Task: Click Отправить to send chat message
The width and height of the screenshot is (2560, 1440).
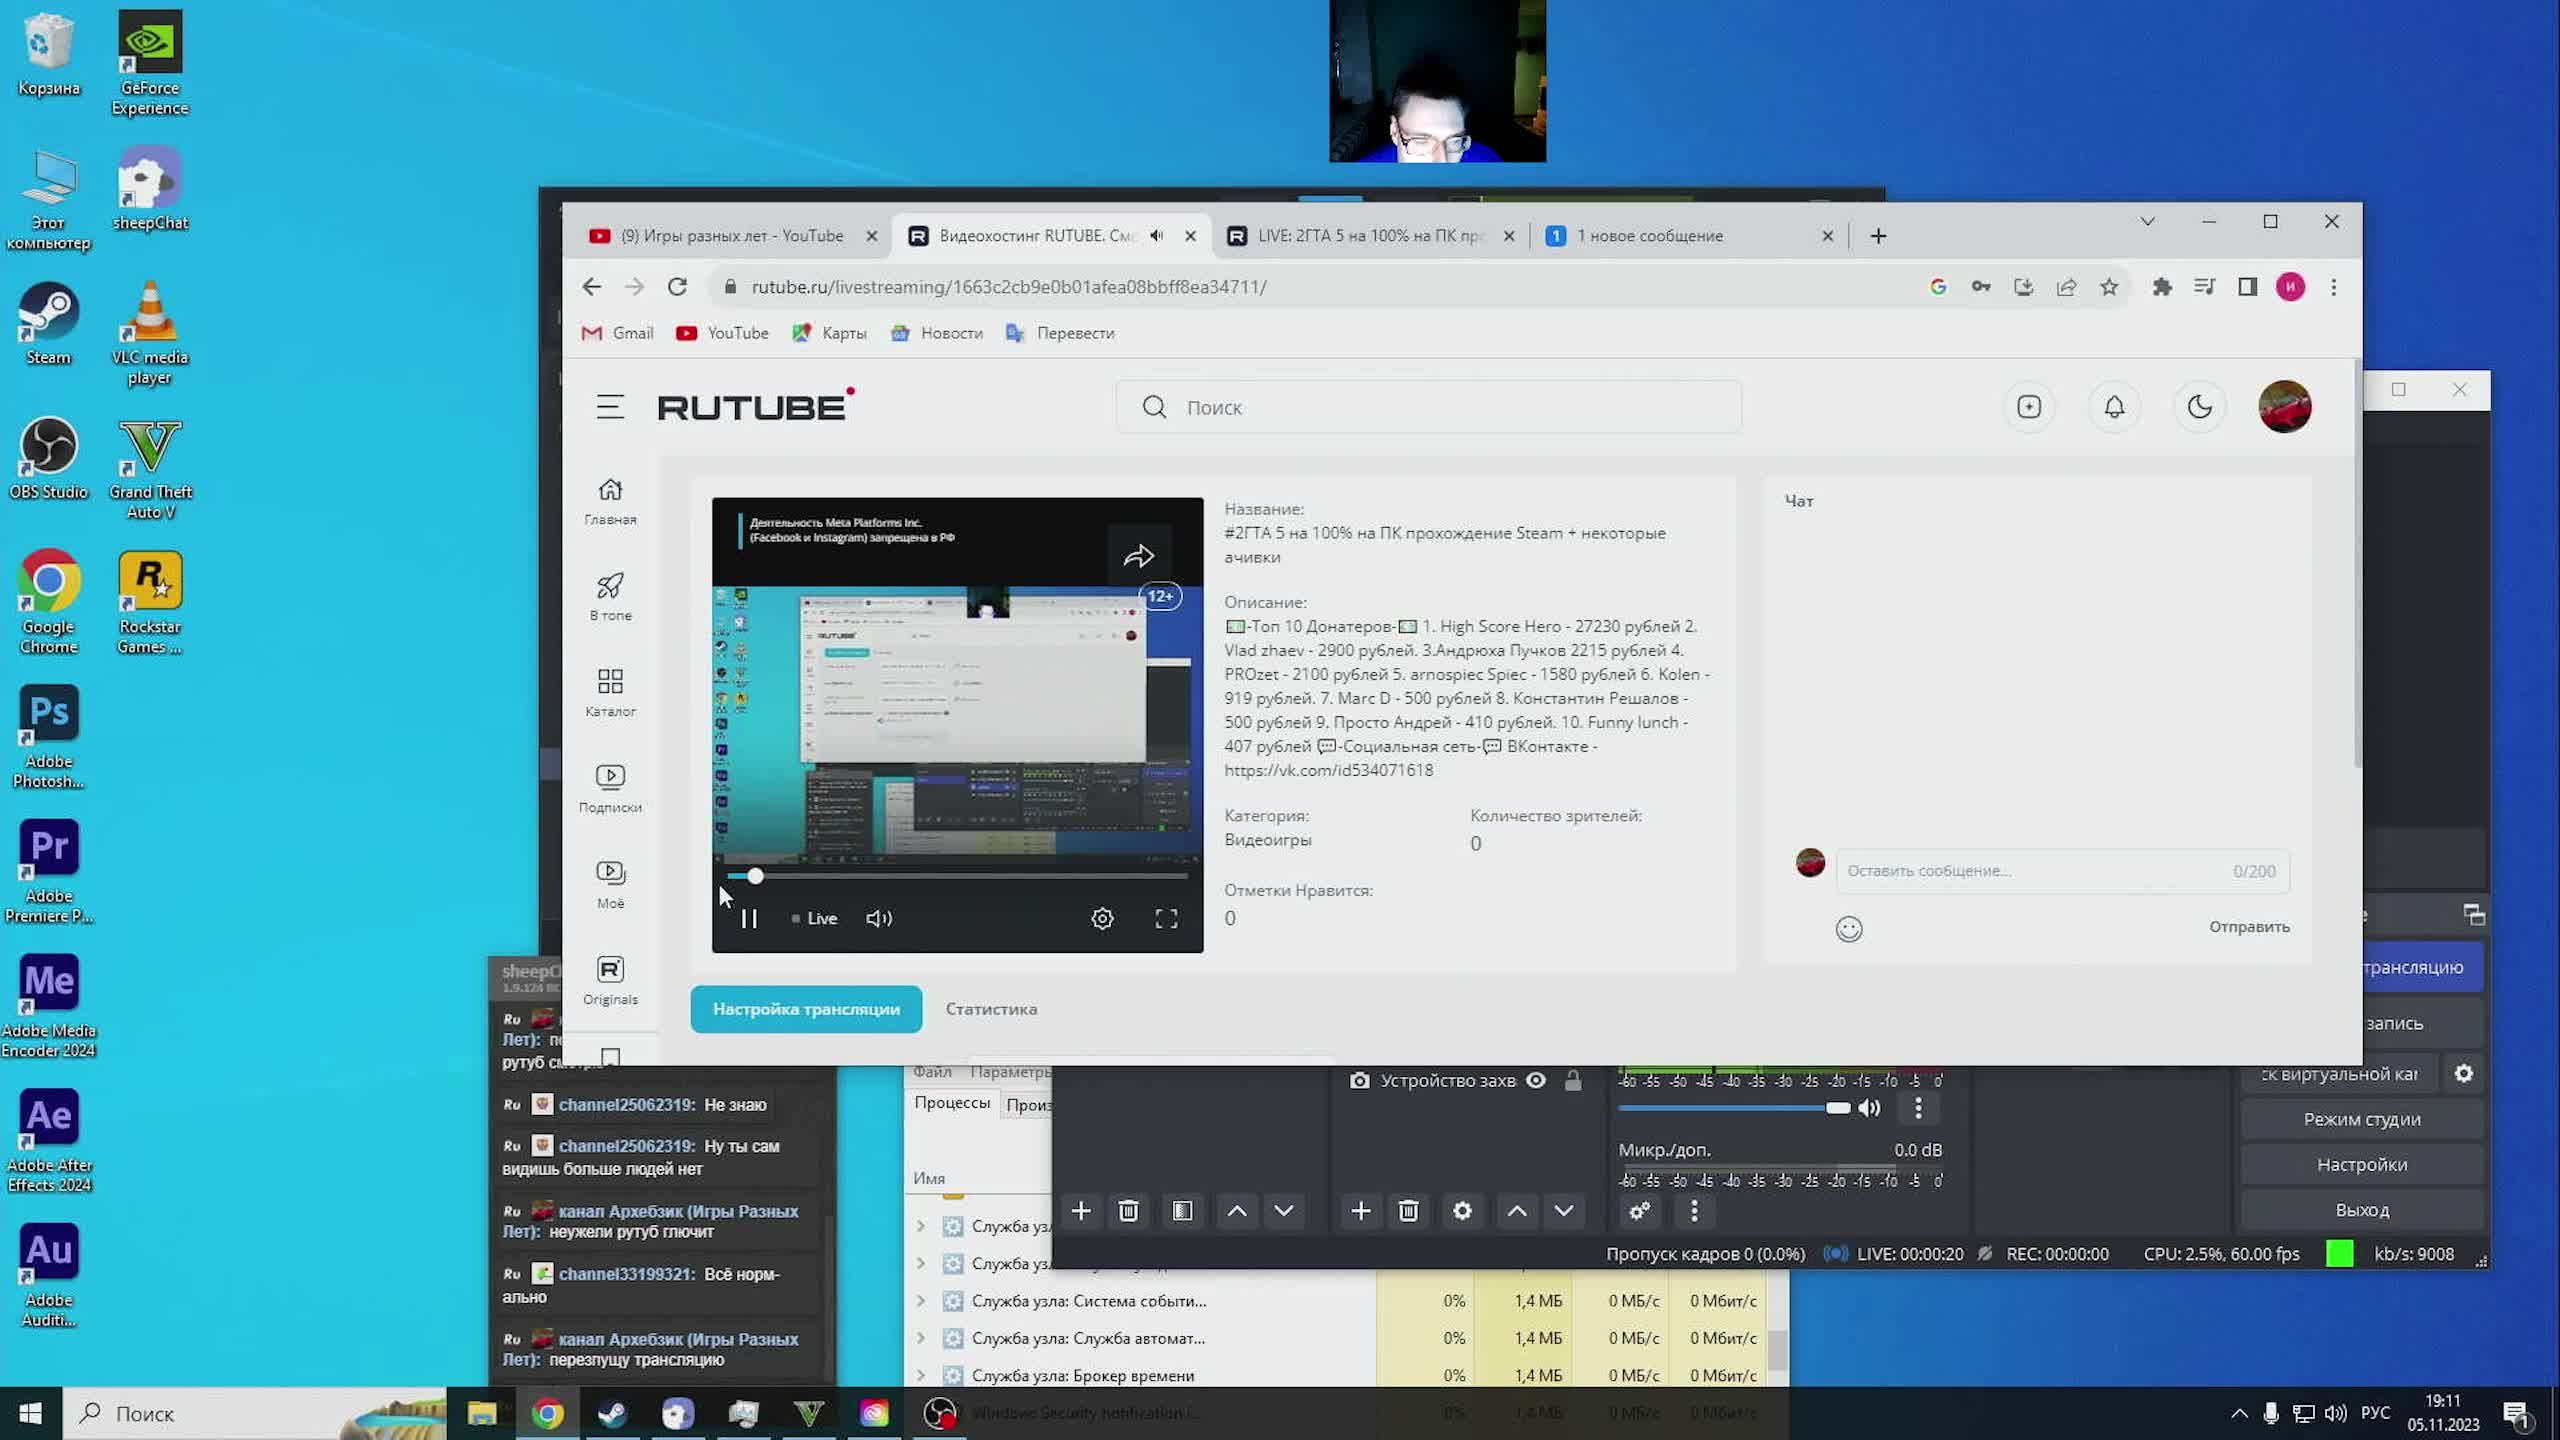Action: 2249,927
